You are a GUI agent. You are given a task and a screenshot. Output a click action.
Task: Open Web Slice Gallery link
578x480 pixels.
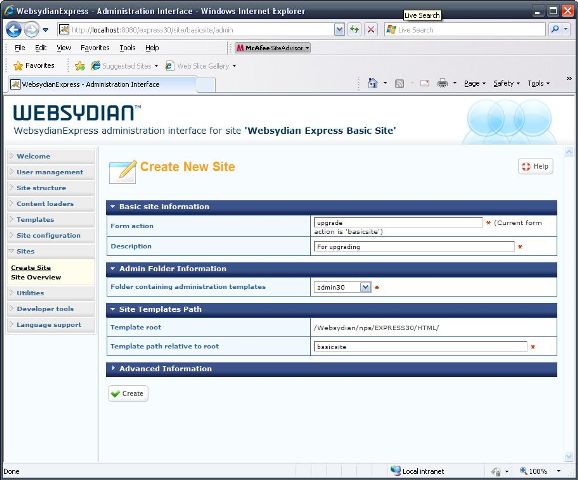click(201, 66)
